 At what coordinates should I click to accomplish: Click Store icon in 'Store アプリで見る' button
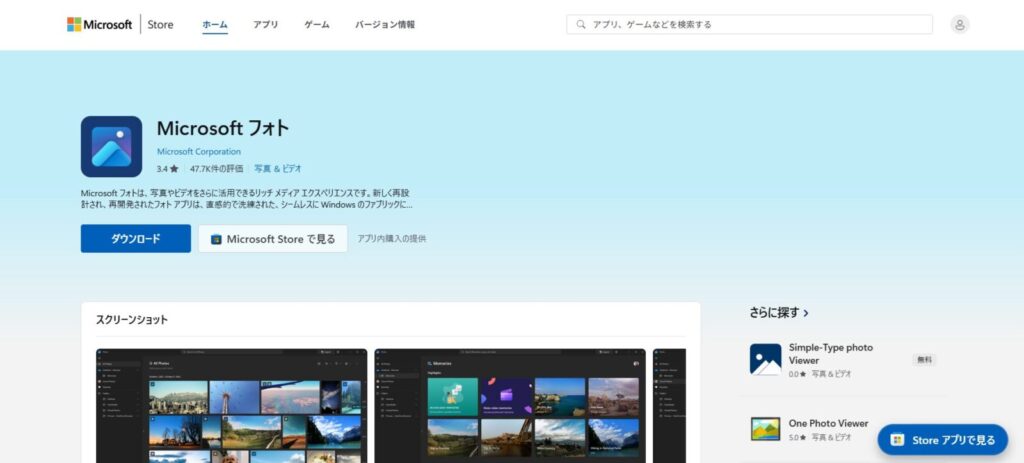[897, 440]
